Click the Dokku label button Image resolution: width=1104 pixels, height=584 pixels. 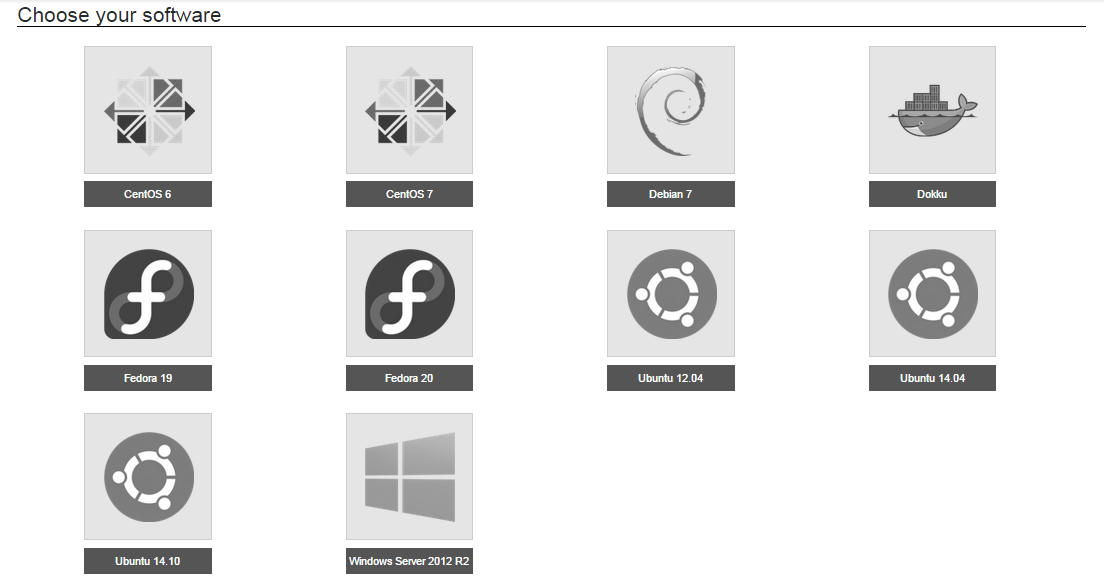[x=932, y=194]
